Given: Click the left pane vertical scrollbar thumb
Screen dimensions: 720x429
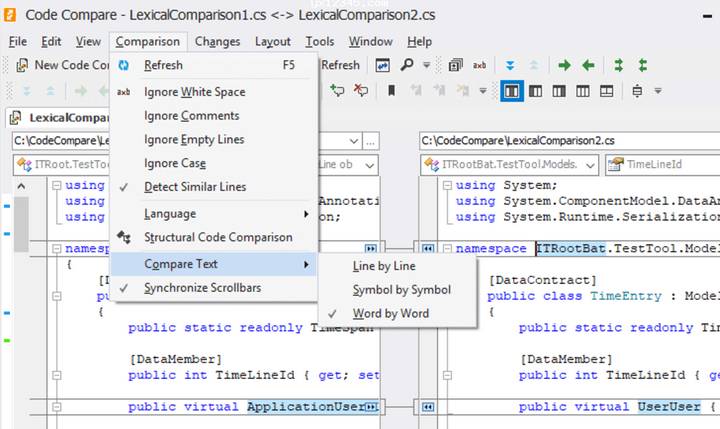Looking at the screenshot, I should (21, 224).
